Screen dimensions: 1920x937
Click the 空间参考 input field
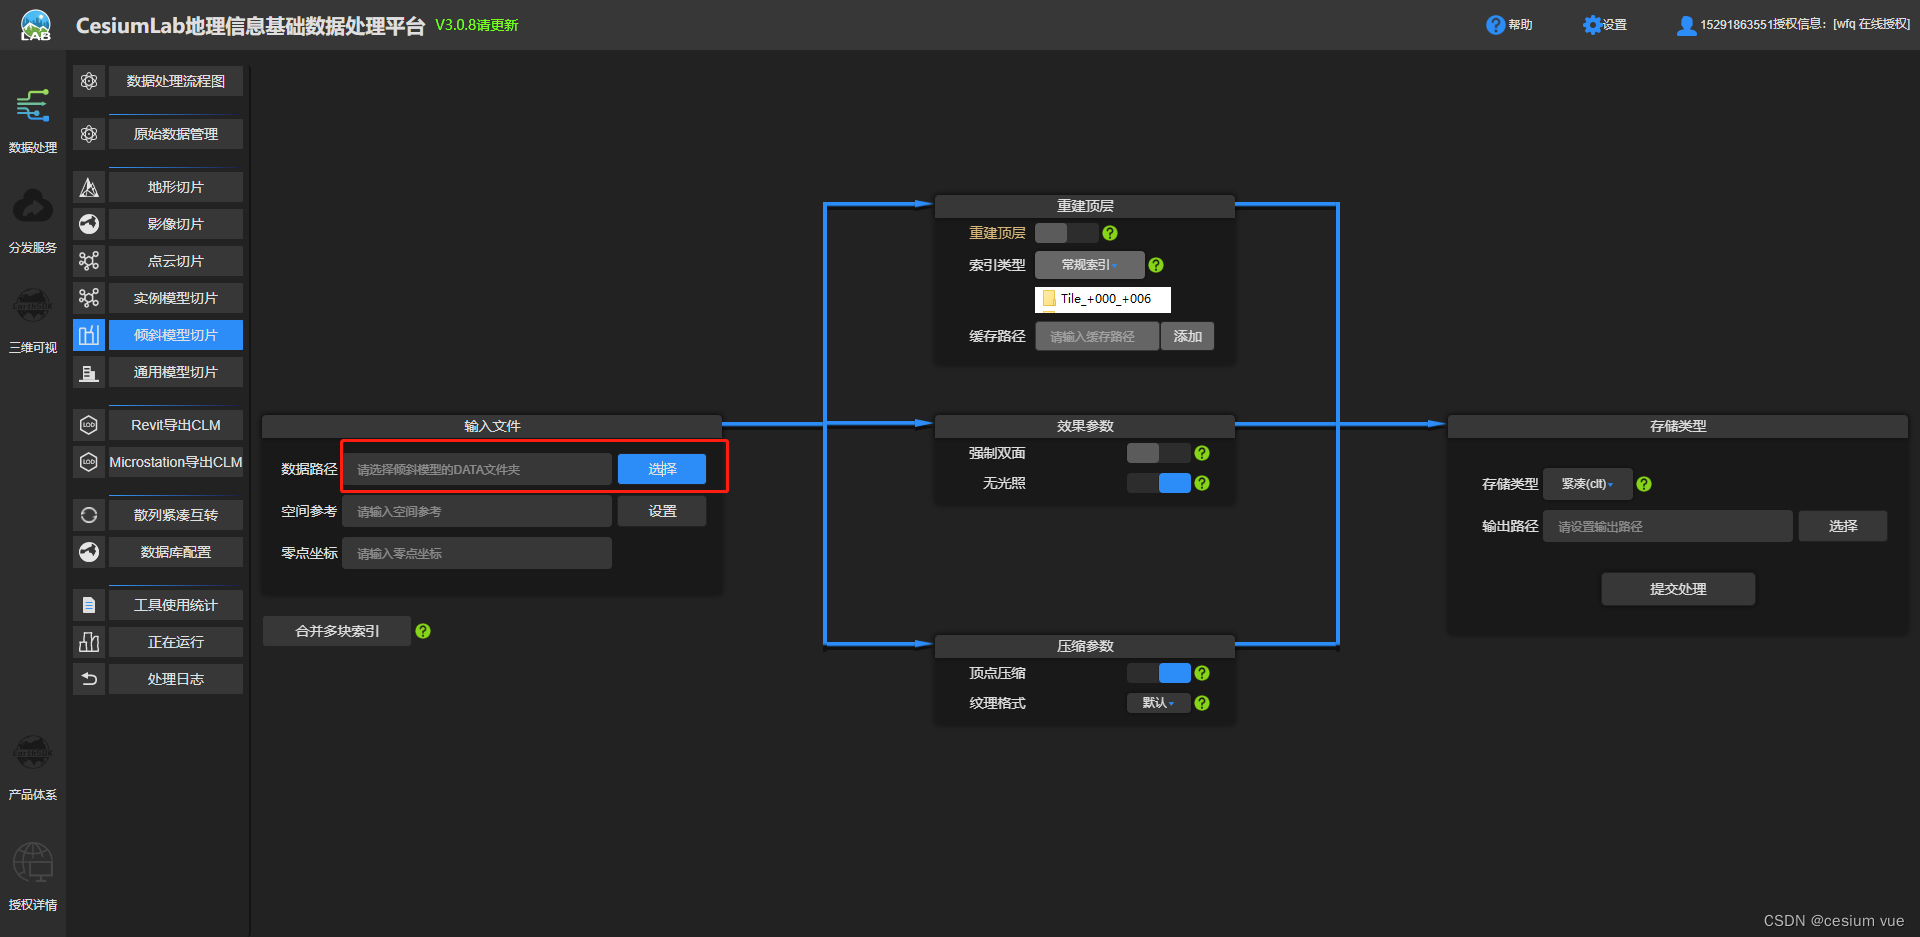(477, 511)
